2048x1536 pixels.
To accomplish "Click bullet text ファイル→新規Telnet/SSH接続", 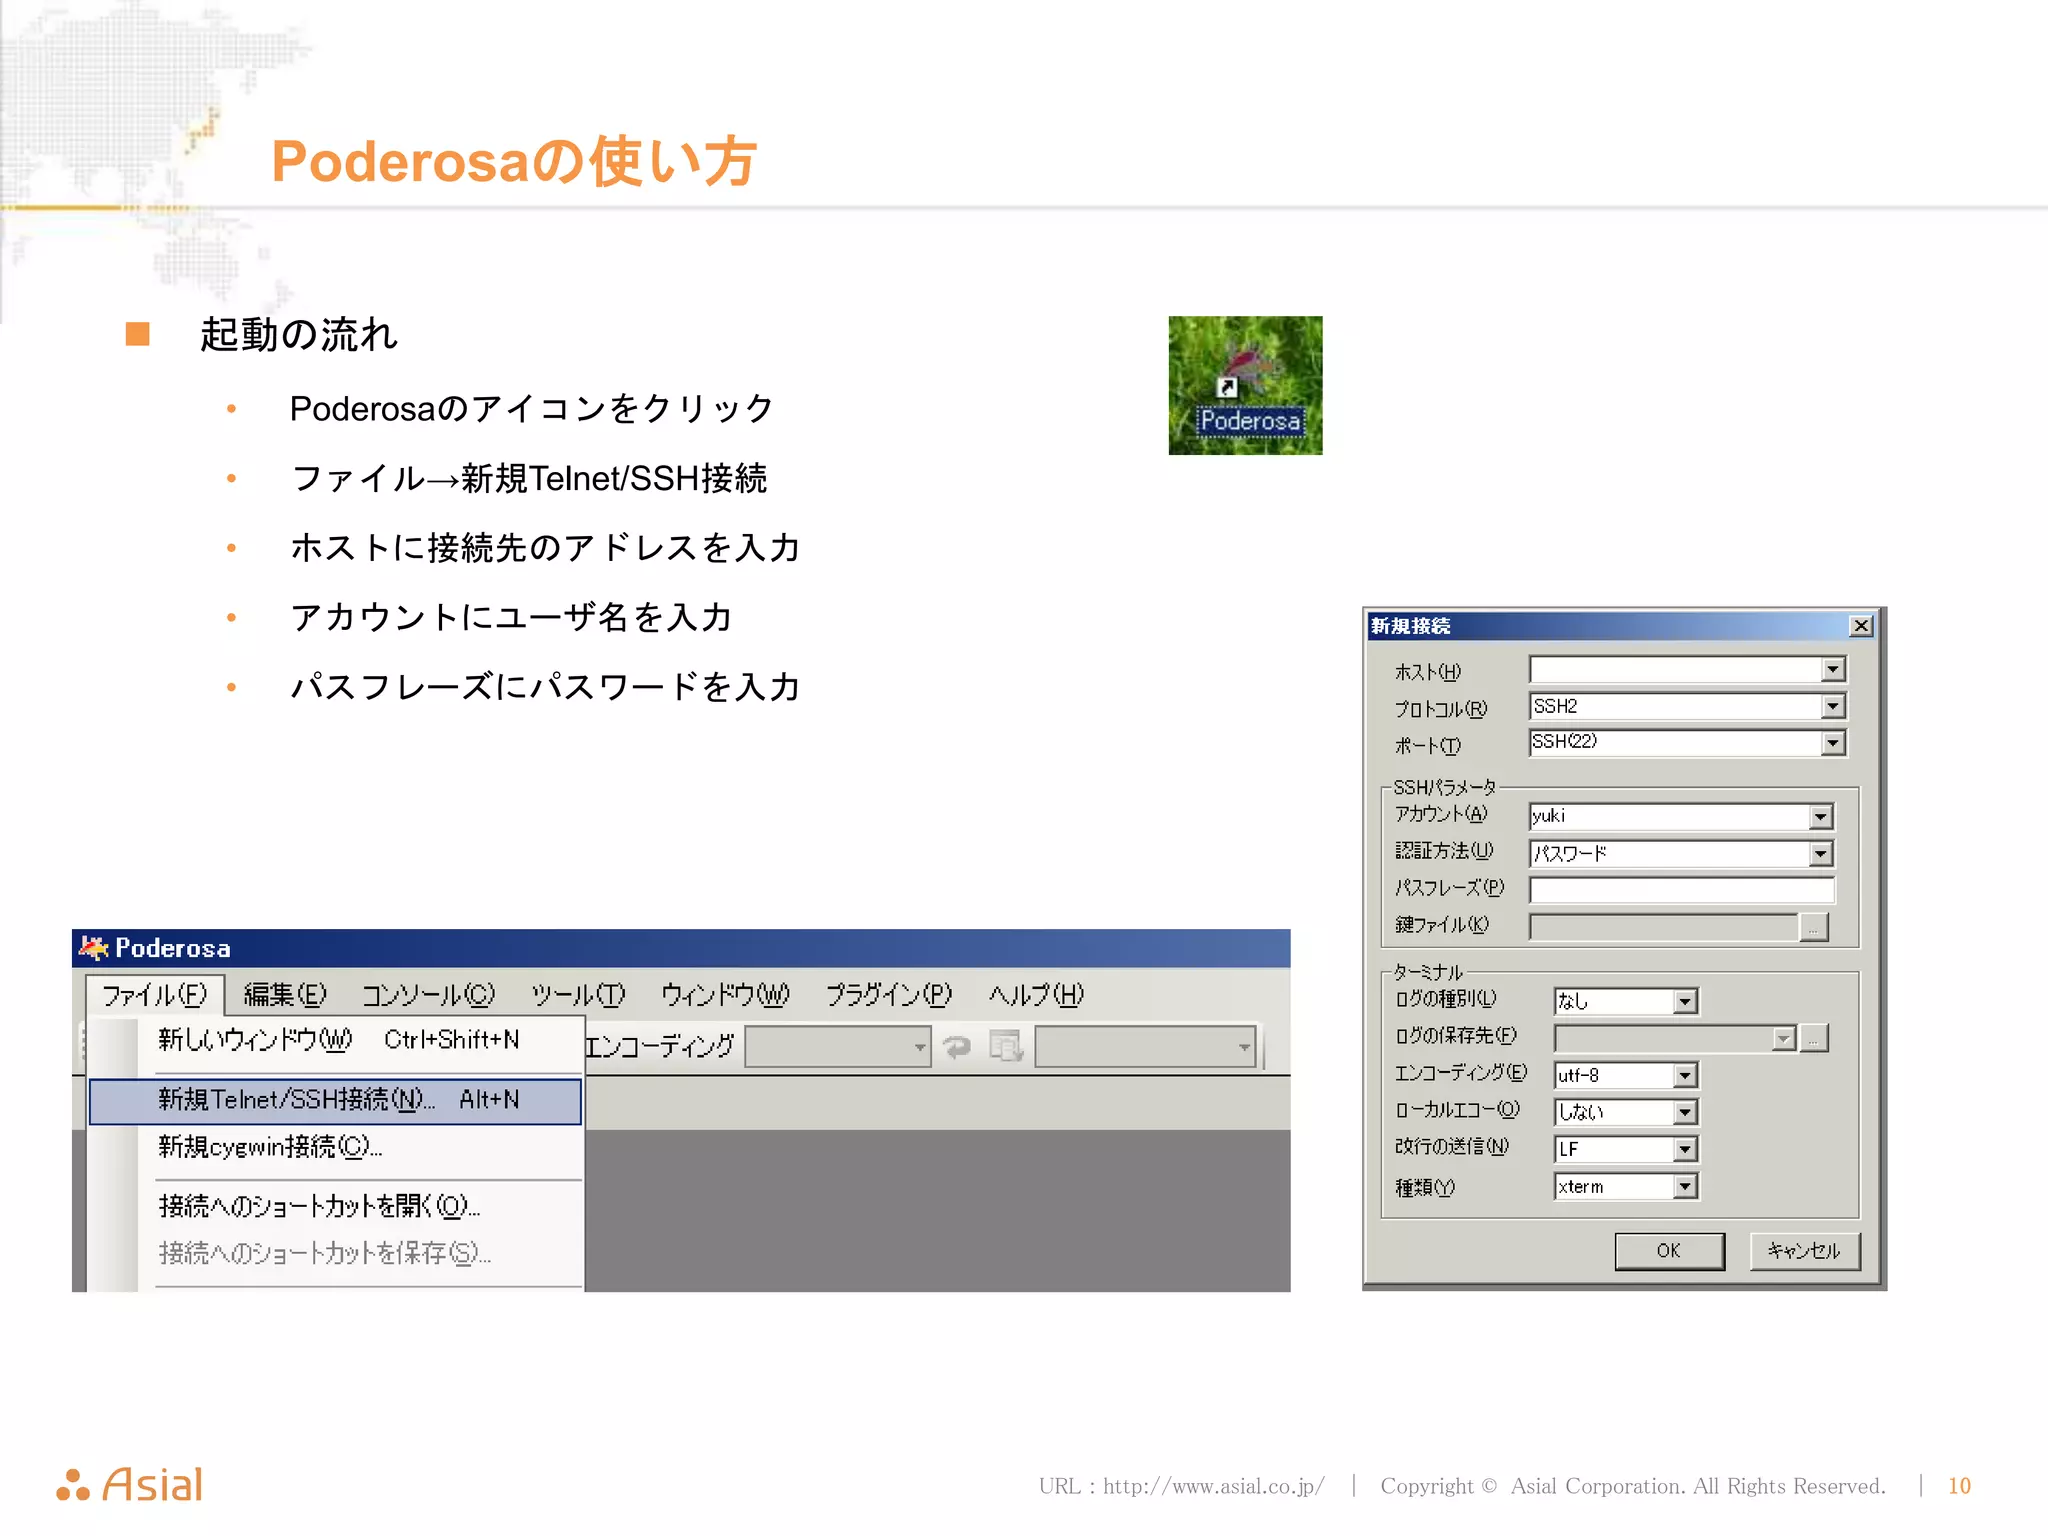I will [530, 478].
